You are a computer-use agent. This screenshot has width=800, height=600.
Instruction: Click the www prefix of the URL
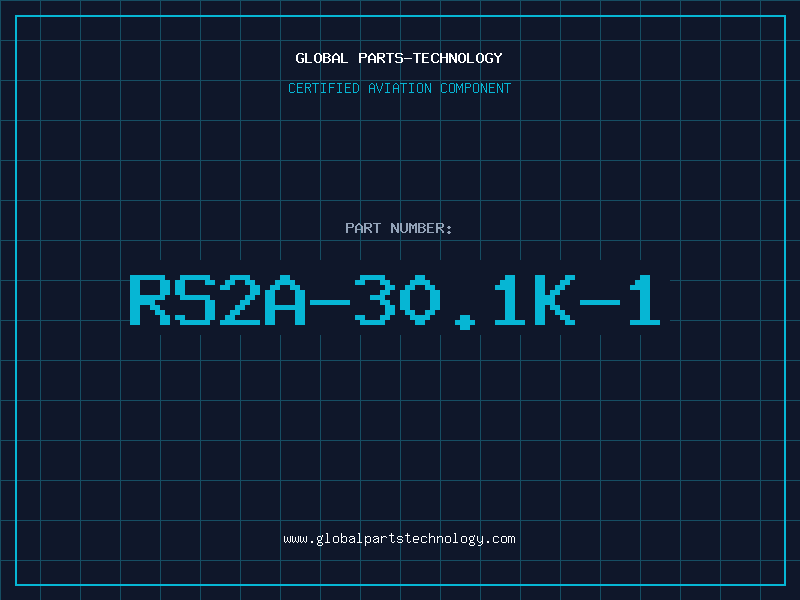295,539
